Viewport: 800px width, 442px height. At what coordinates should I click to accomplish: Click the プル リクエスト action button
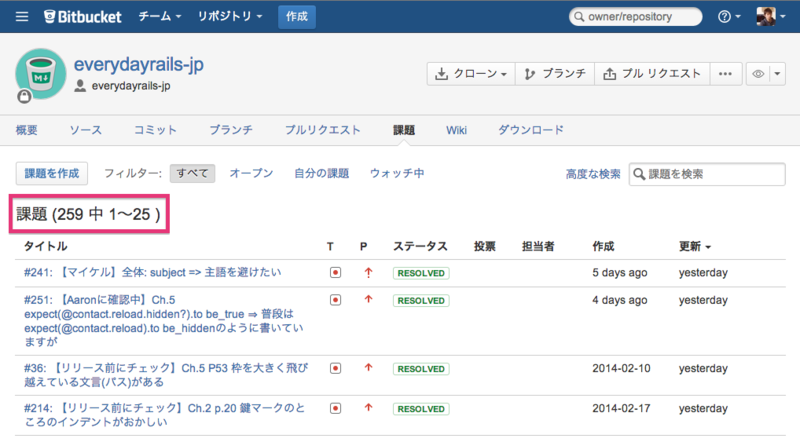pyautogui.click(x=653, y=74)
